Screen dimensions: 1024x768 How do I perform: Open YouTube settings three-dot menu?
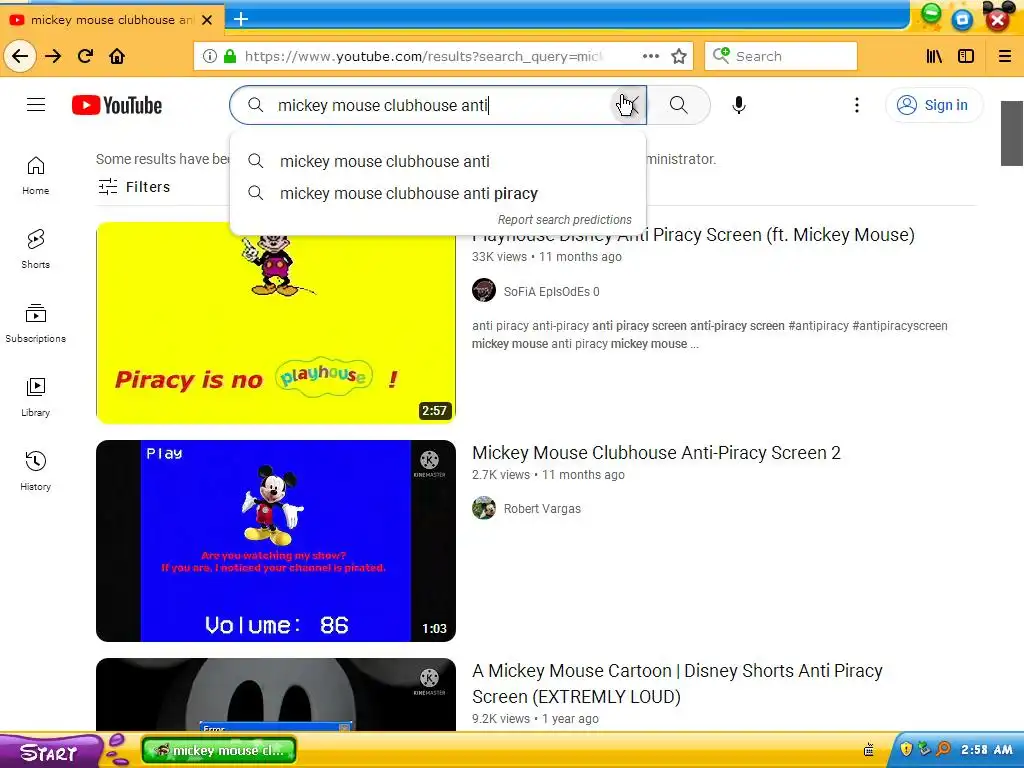pos(857,105)
